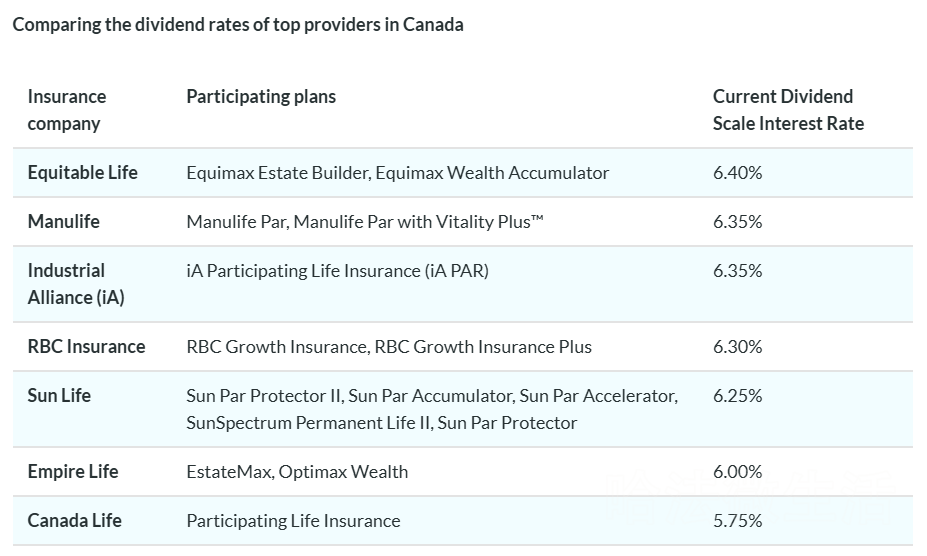This screenshot has width=927, height=556.
Task: Click the 6.30% rate value
Action: [738, 347]
